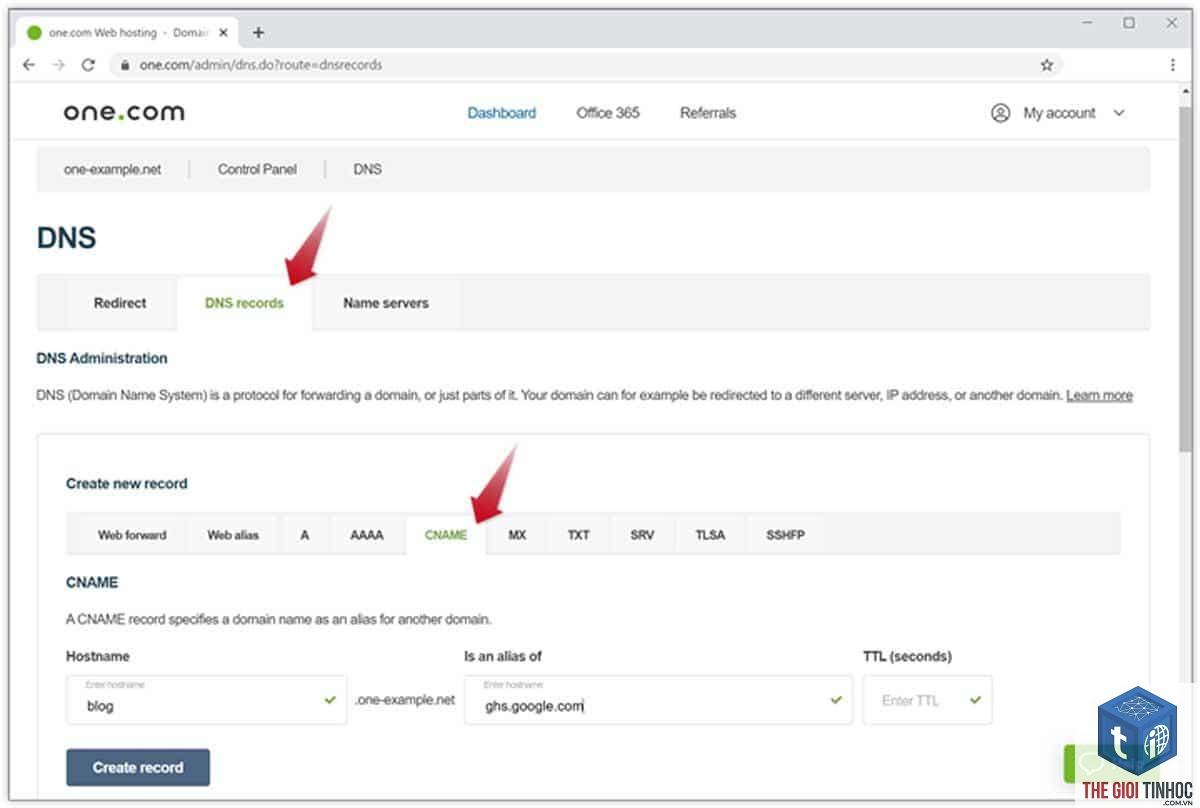Go to Control Panel breadcrumb
This screenshot has width=1200, height=808.
point(257,170)
